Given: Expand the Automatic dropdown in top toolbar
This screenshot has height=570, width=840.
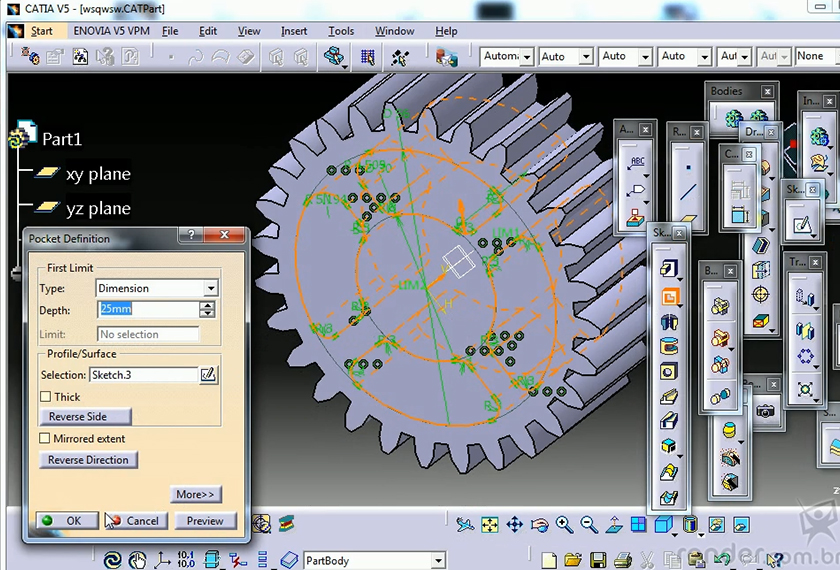Looking at the screenshot, I should click(x=525, y=57).
